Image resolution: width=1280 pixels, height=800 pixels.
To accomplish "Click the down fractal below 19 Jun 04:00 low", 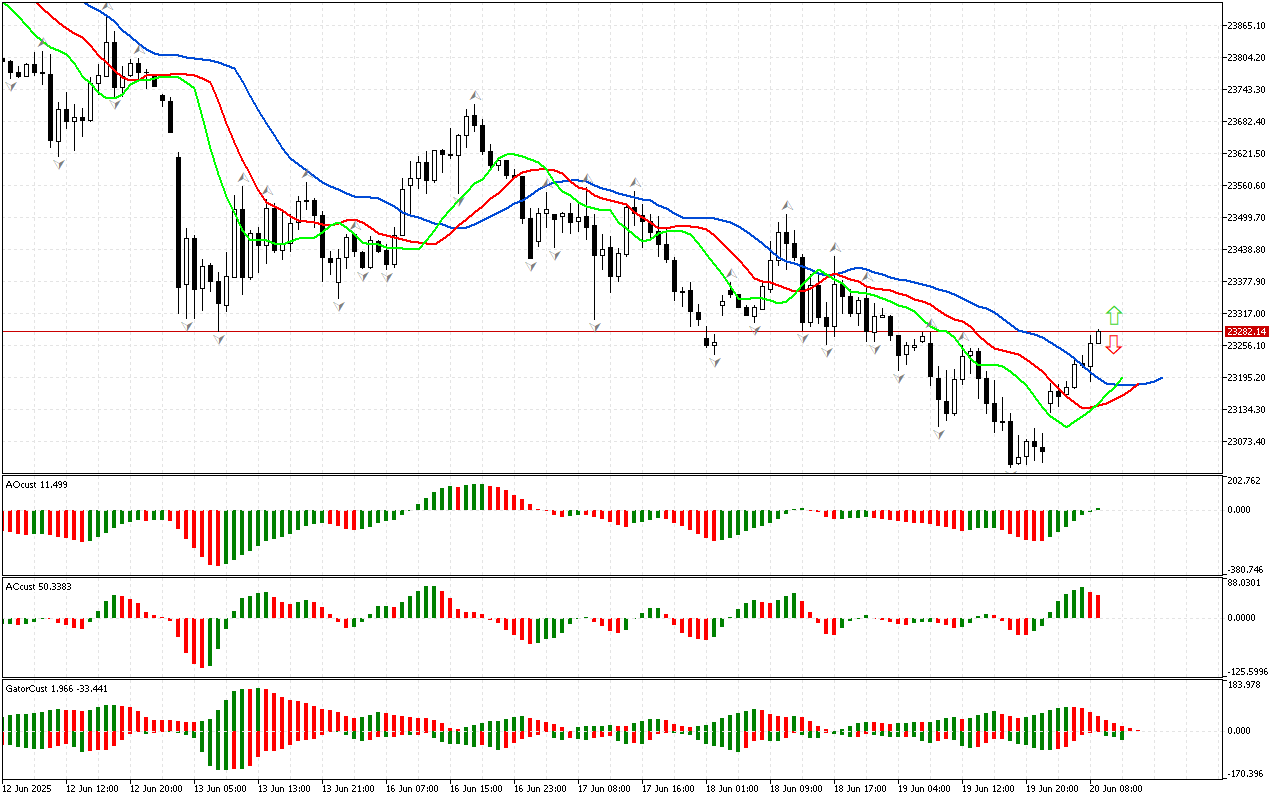I will [x=938, y=434].
